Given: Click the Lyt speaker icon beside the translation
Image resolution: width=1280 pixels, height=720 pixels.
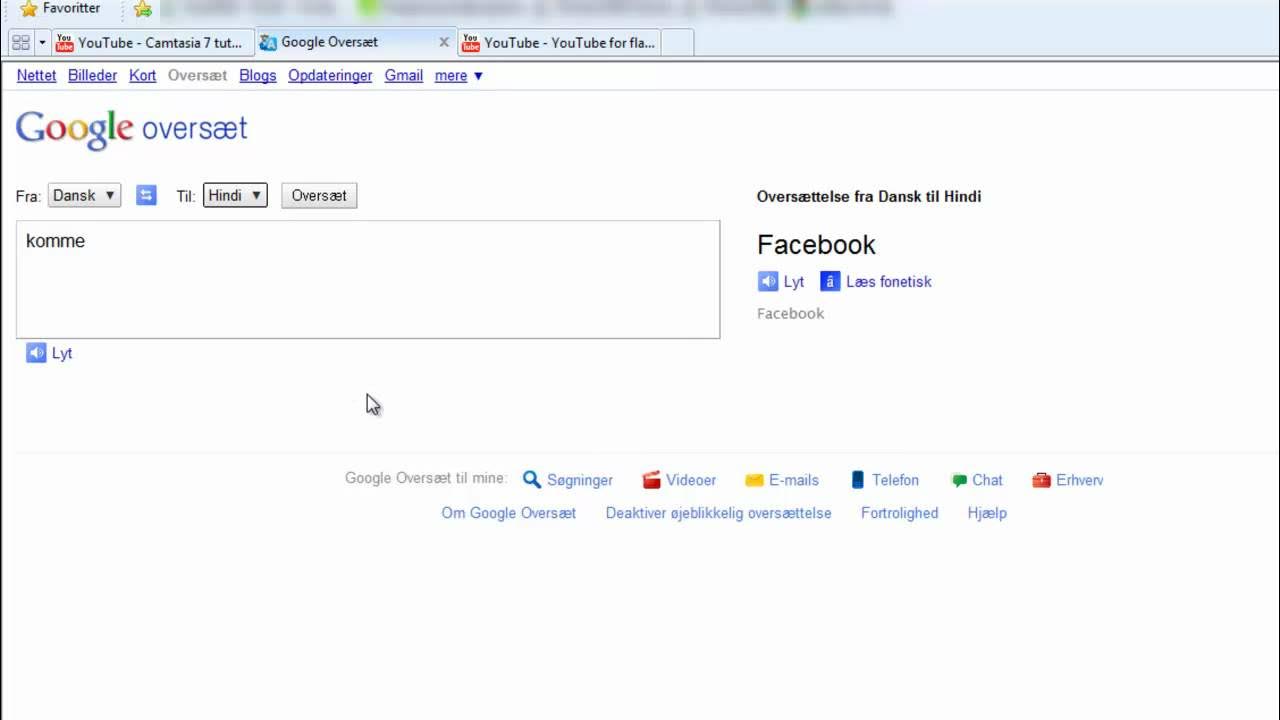Looking at the screenshot, I should click(767, 281).
